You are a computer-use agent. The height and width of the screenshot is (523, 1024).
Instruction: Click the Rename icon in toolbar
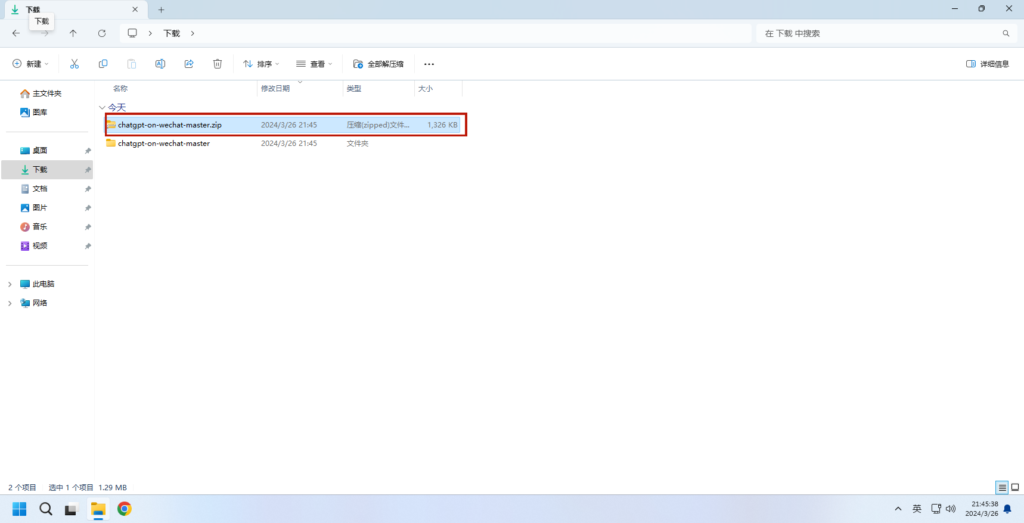coord(160,64)
